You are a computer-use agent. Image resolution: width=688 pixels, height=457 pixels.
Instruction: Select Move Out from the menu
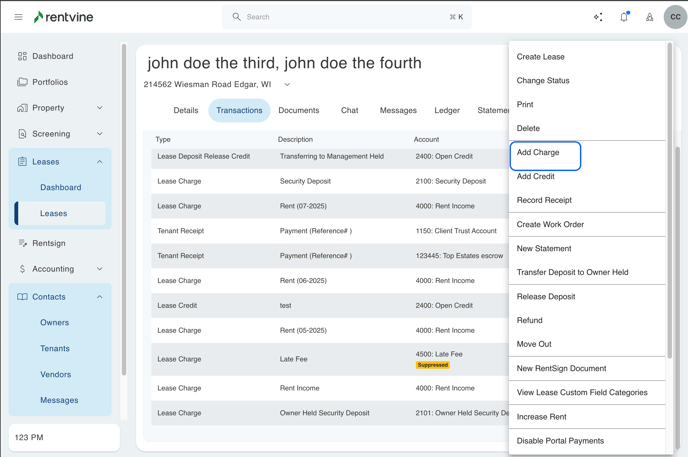[x=534, y=344]
